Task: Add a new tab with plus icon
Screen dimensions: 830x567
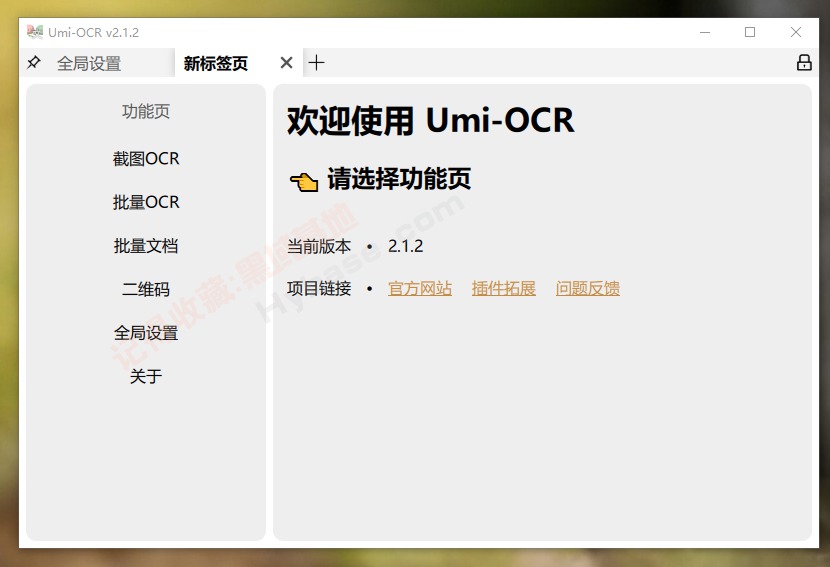Action: click(x=316, y=62)
